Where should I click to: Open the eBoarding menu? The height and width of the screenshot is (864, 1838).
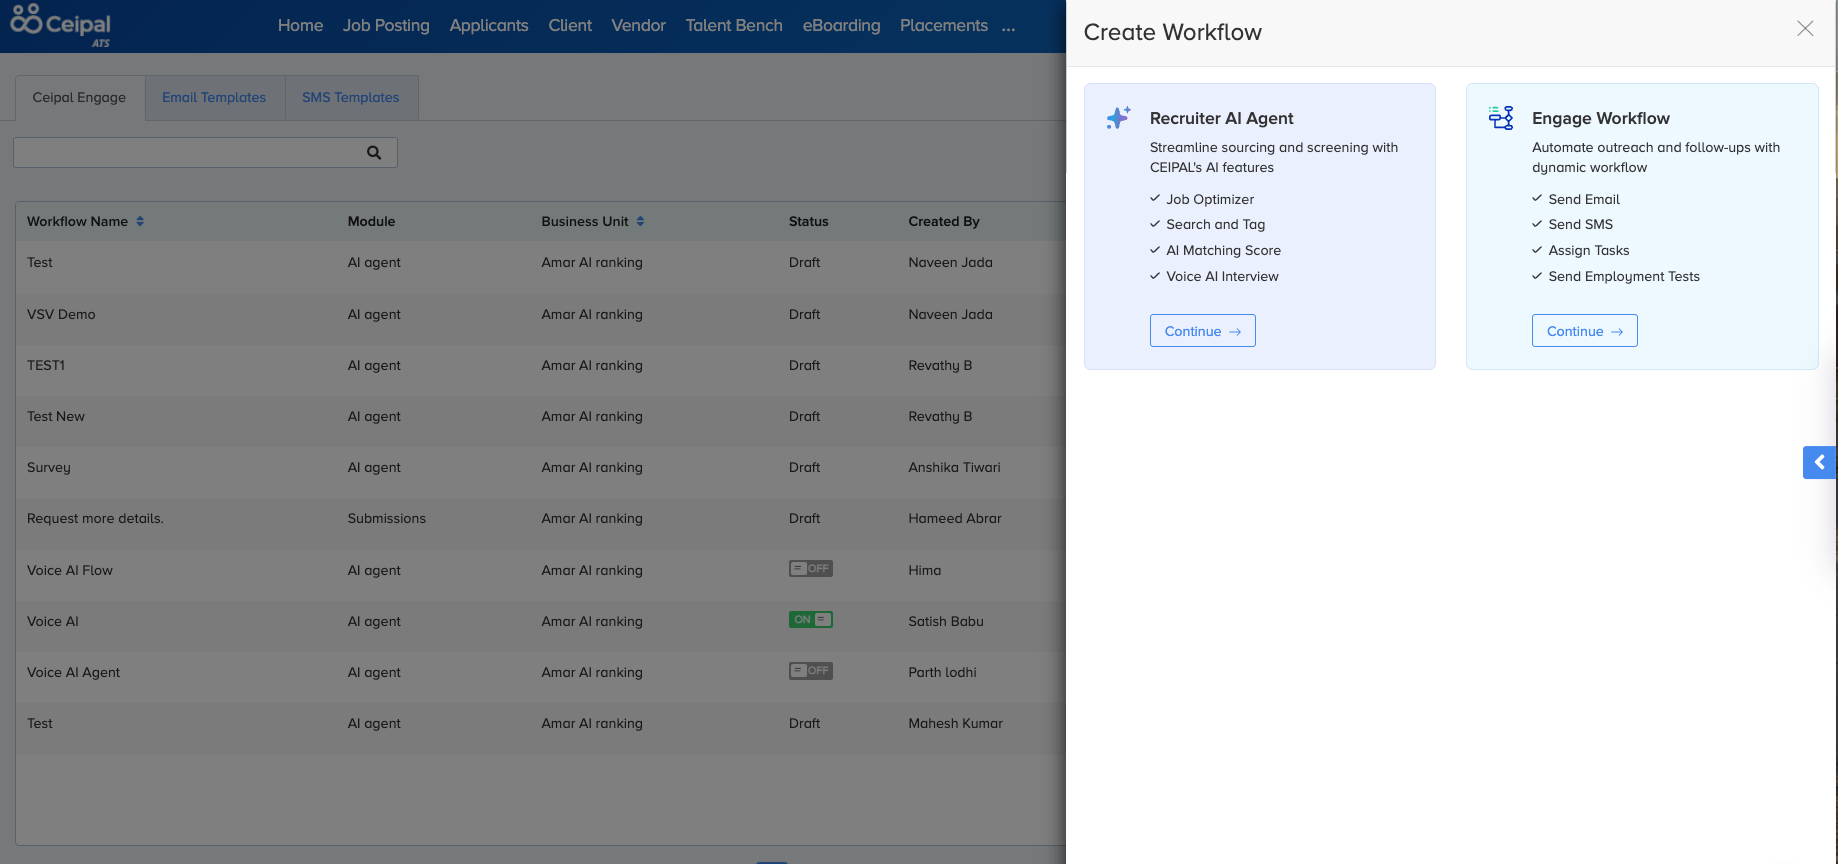coord(841,25)
